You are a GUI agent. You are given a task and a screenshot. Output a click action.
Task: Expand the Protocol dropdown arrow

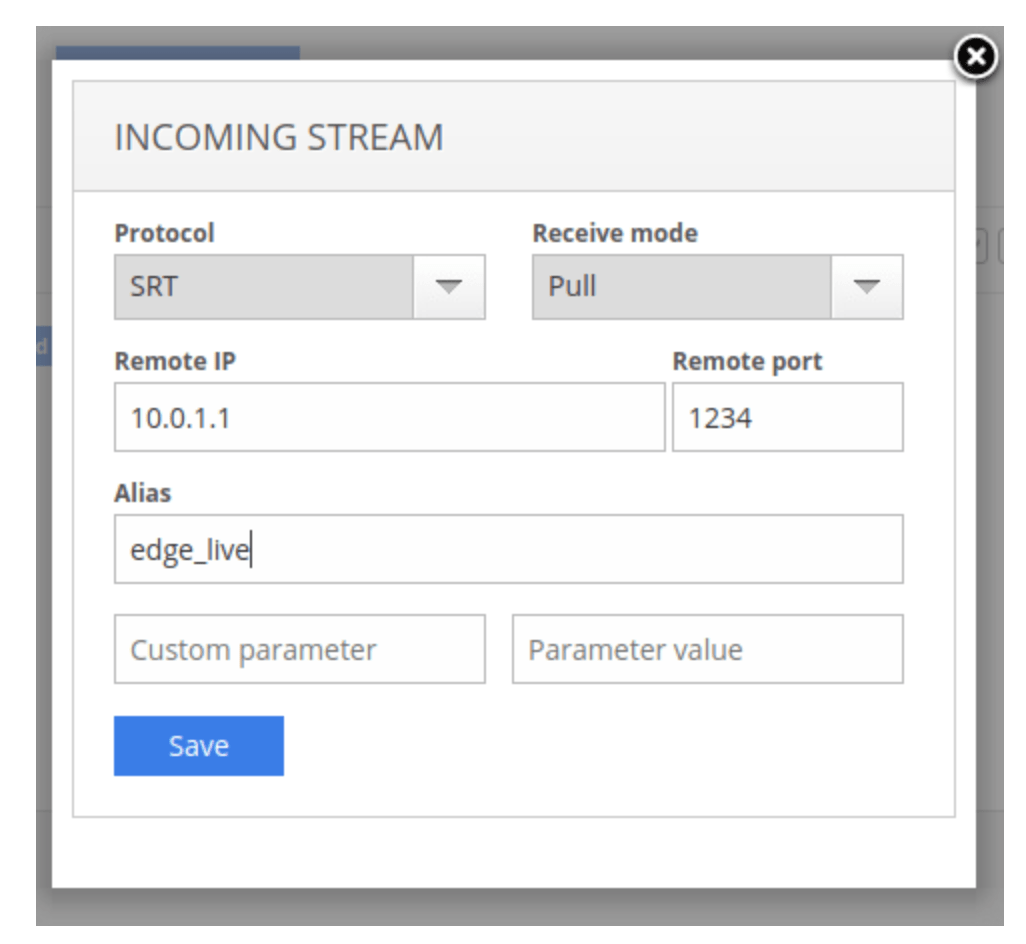pyautogui.click(x=449, y=287)
